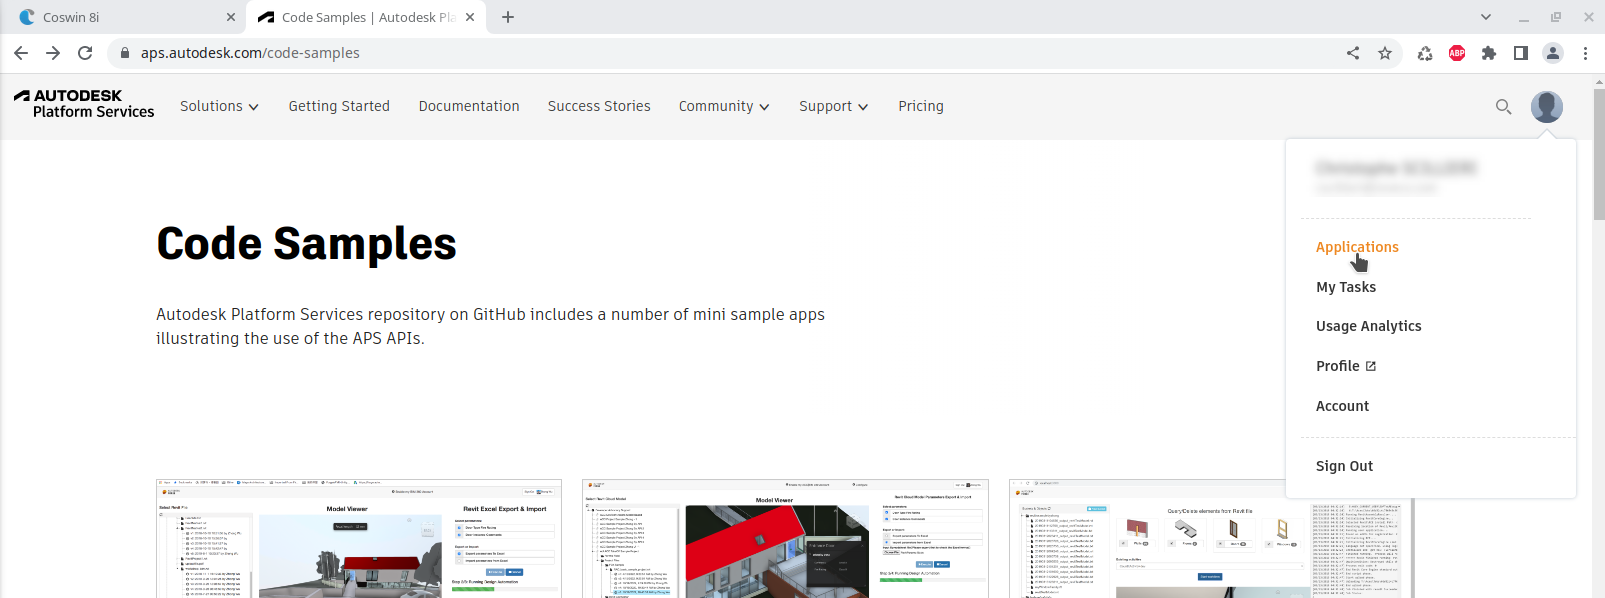1605x598 pixels.
Task: Open My Tasks from profile menu
Action: 1346,287
